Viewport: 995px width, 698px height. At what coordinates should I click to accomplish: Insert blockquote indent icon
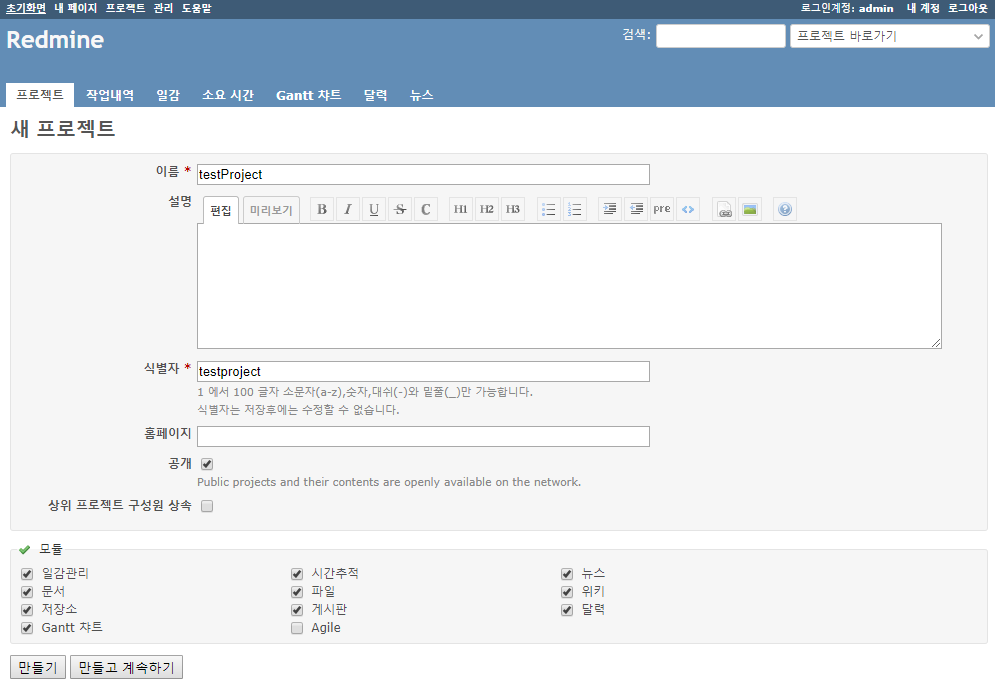click(610, 209)
